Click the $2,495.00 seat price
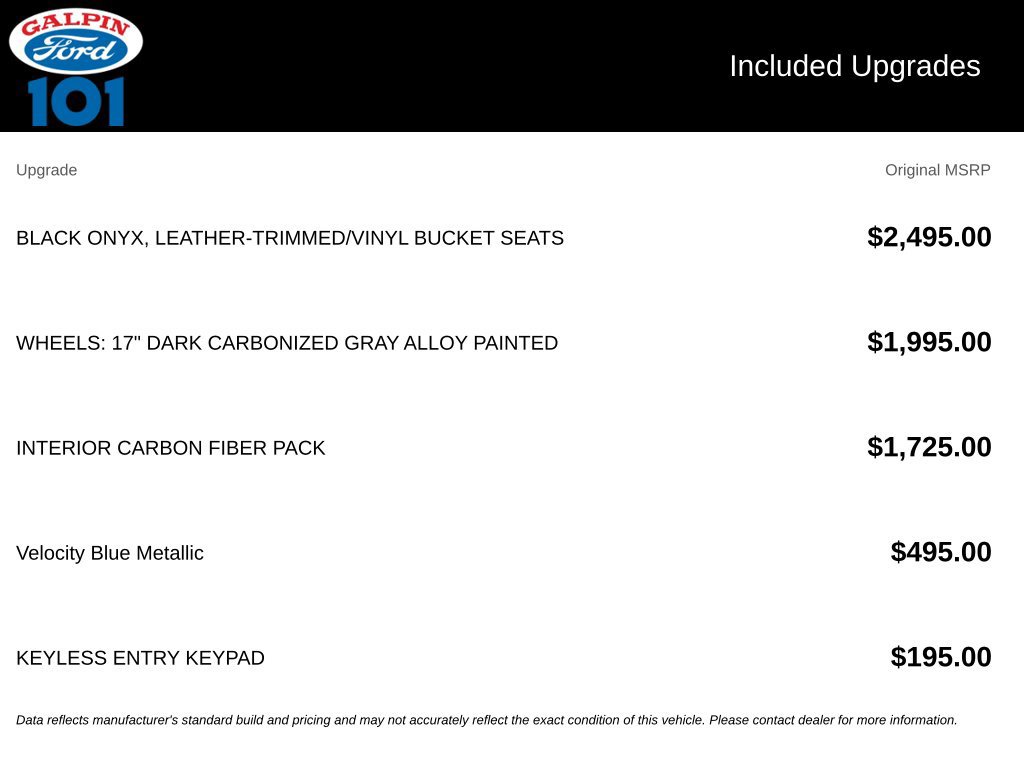The image size is (1024, 768). pos(929,237)
